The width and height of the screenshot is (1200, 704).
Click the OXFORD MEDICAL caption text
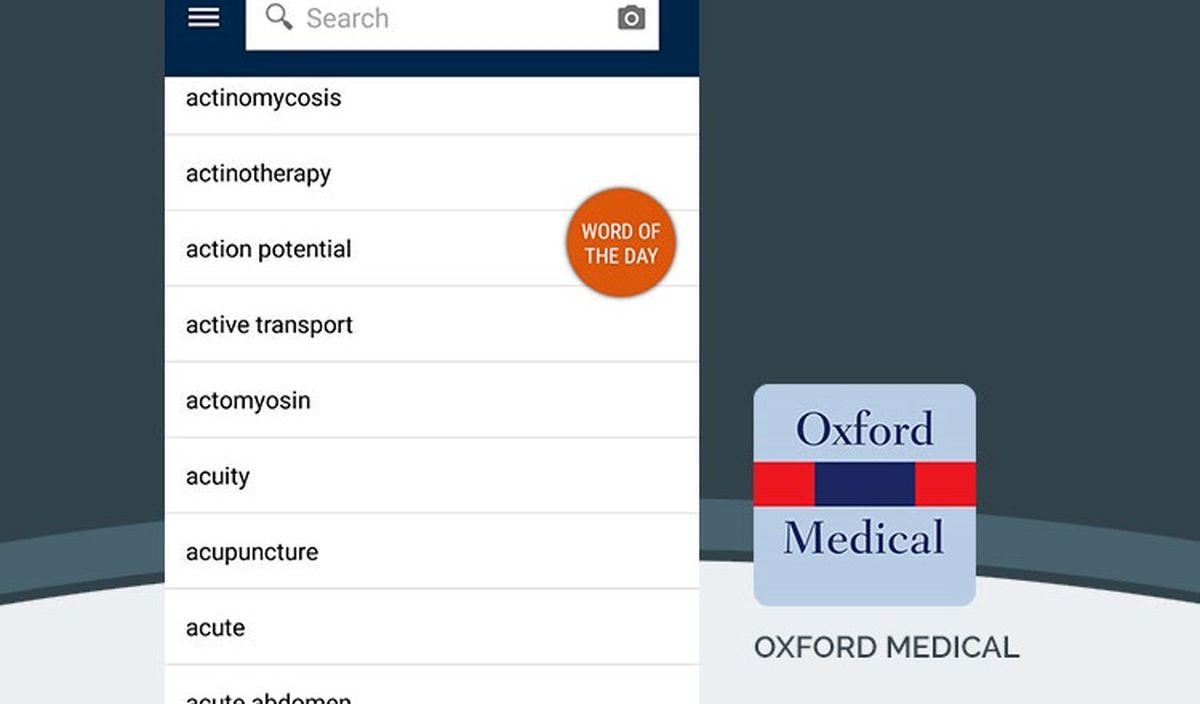[x=886, y=647]
